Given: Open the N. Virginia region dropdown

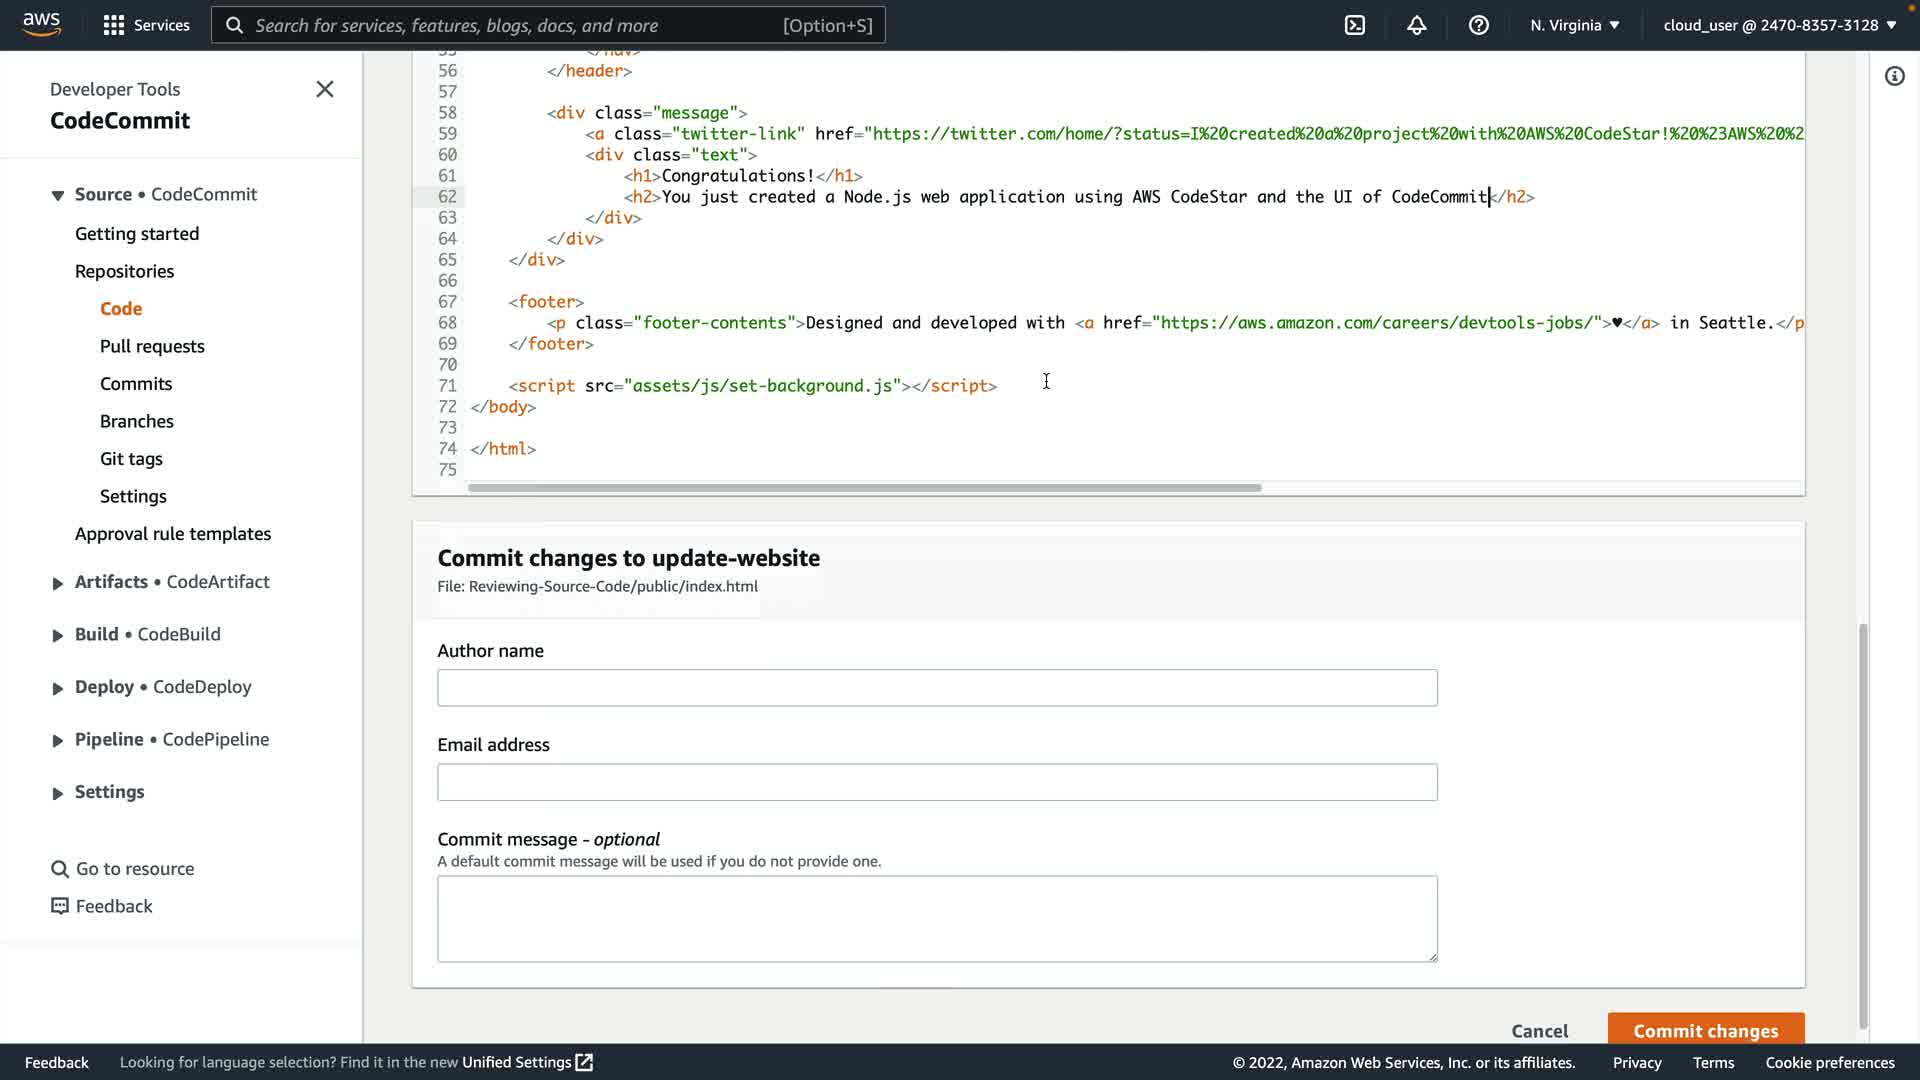Looking at the screenshot, I should (1574, 25).
